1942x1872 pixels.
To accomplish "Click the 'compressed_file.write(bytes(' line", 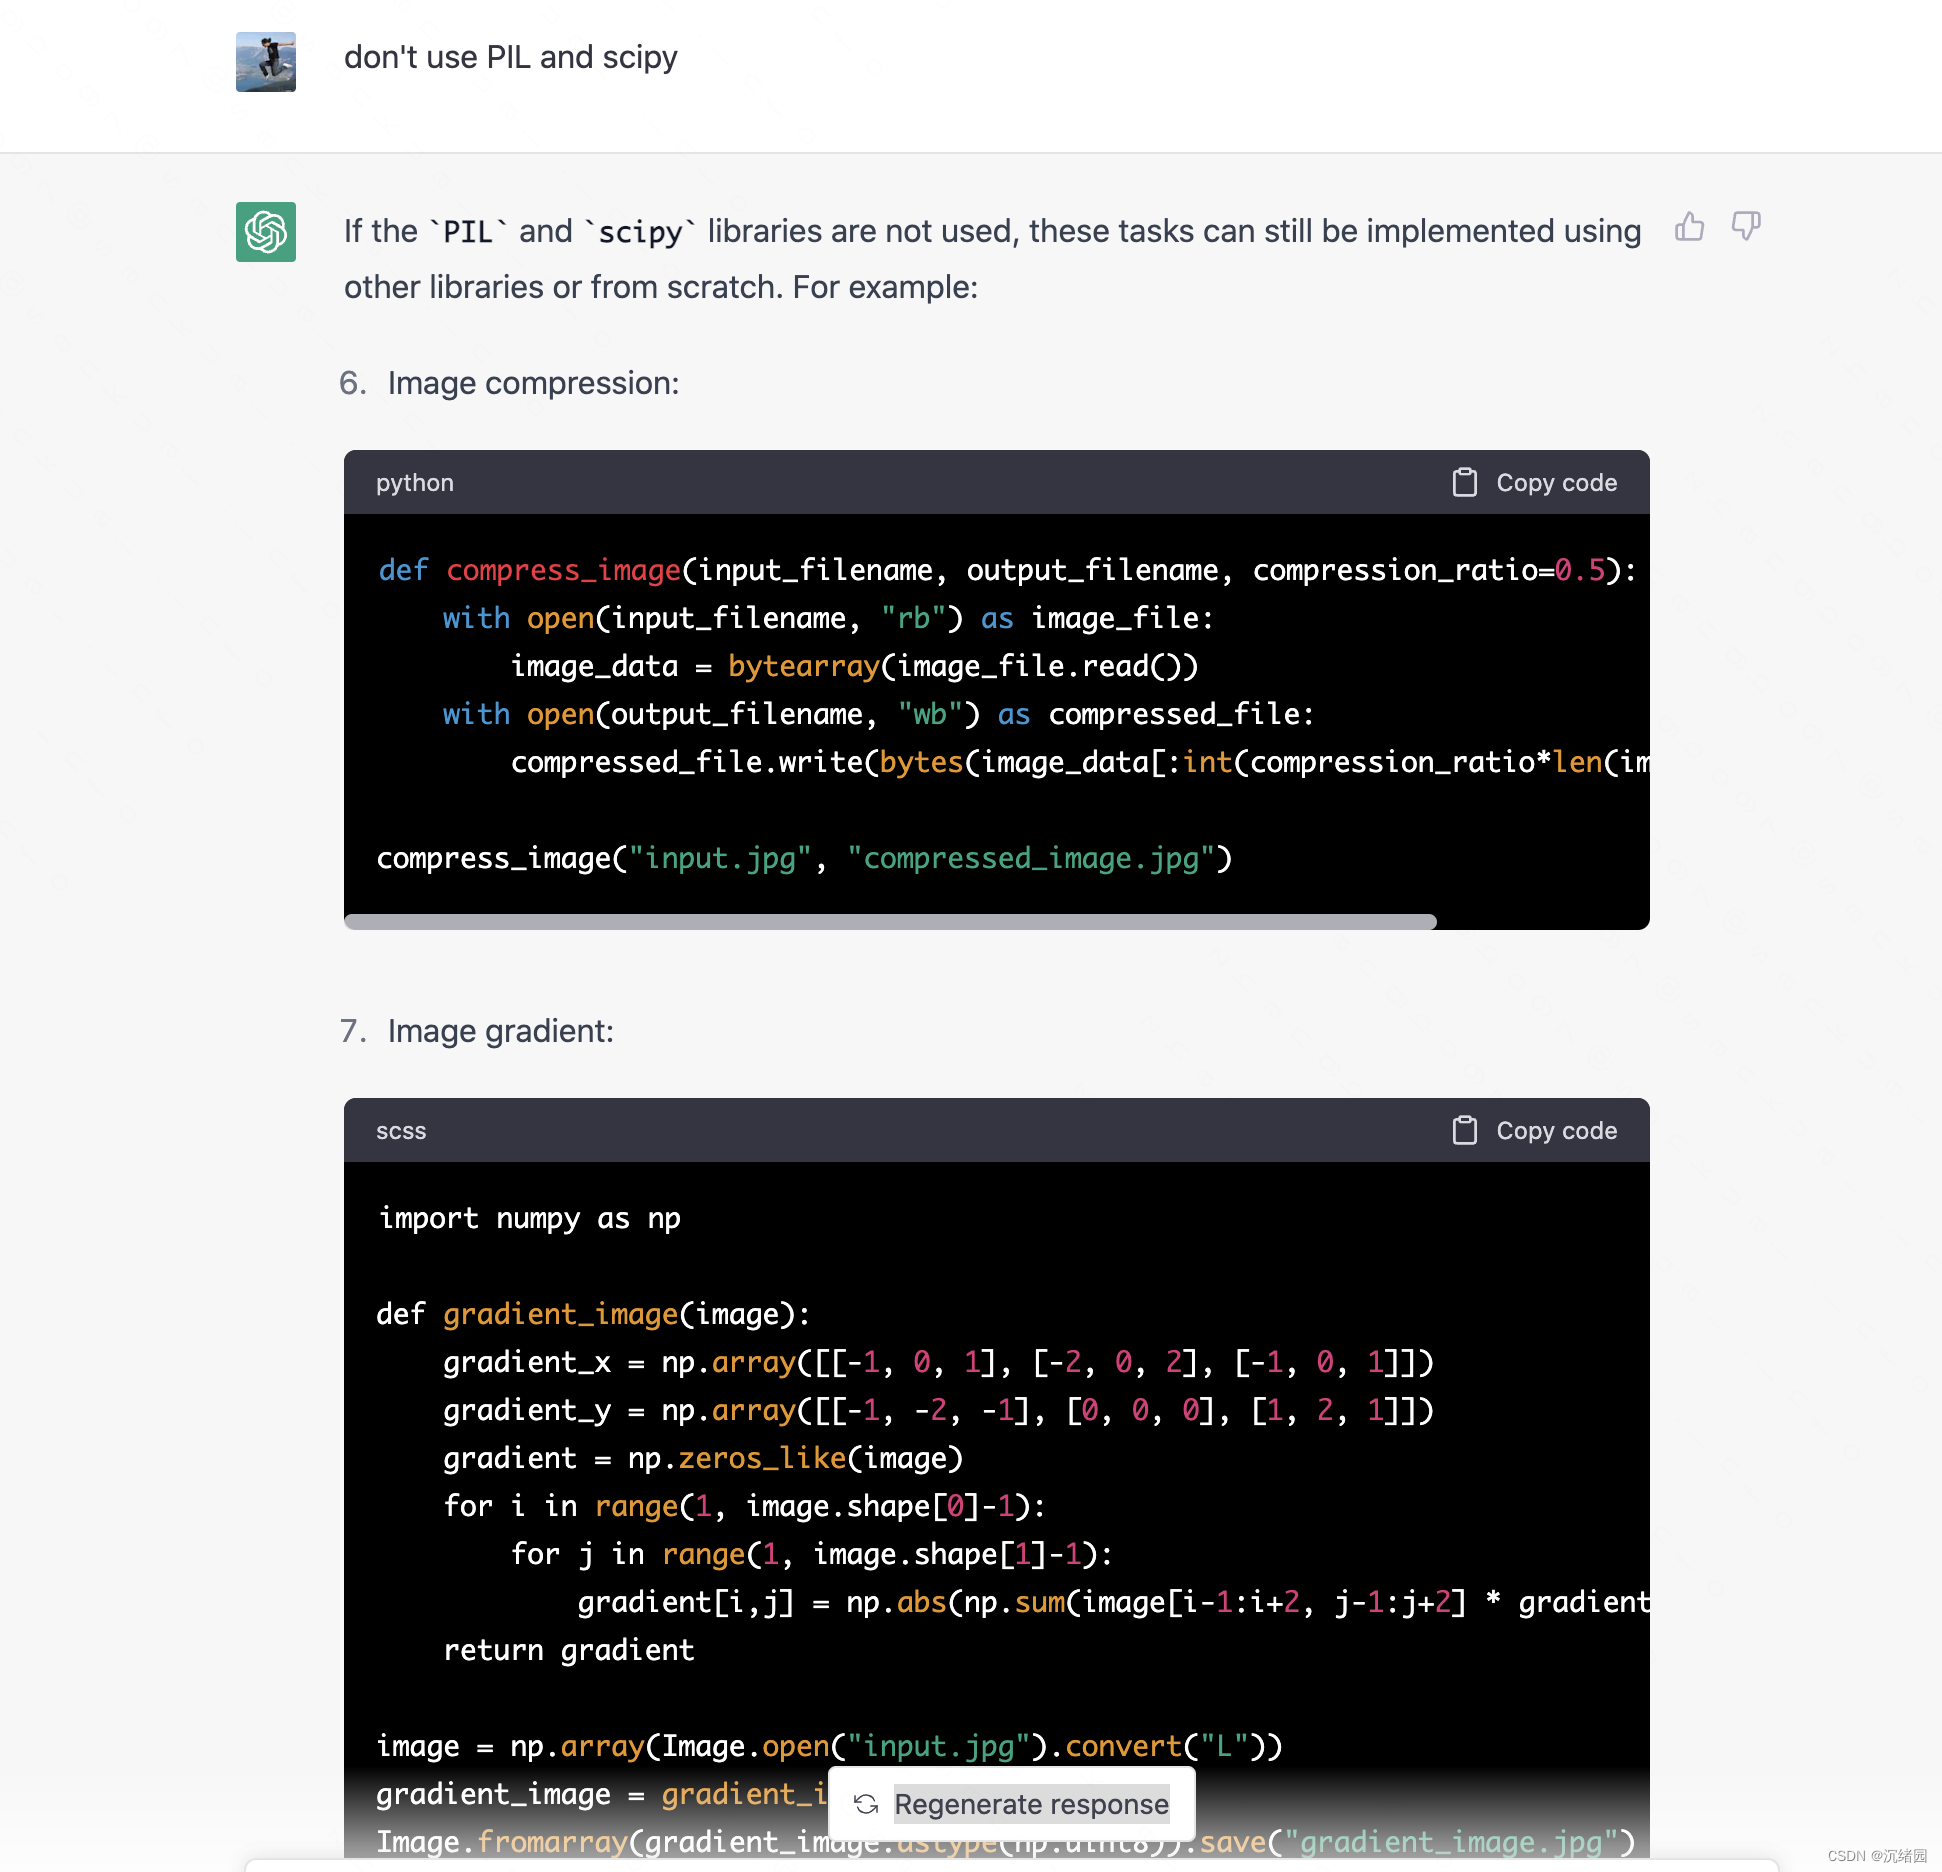I will (1080, 762).
